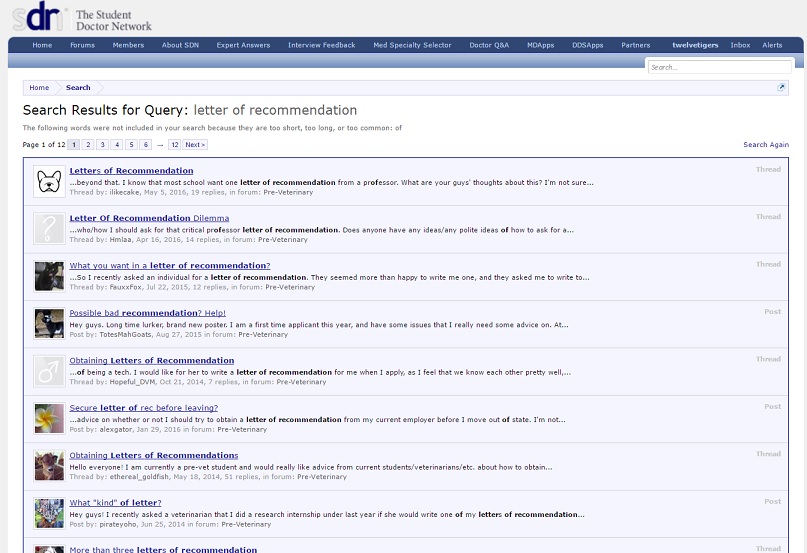Click ilikecake's French bulldog avatar
Image resolution: width=807 pixels, height=553 pixels.
[x=49, y=181]
